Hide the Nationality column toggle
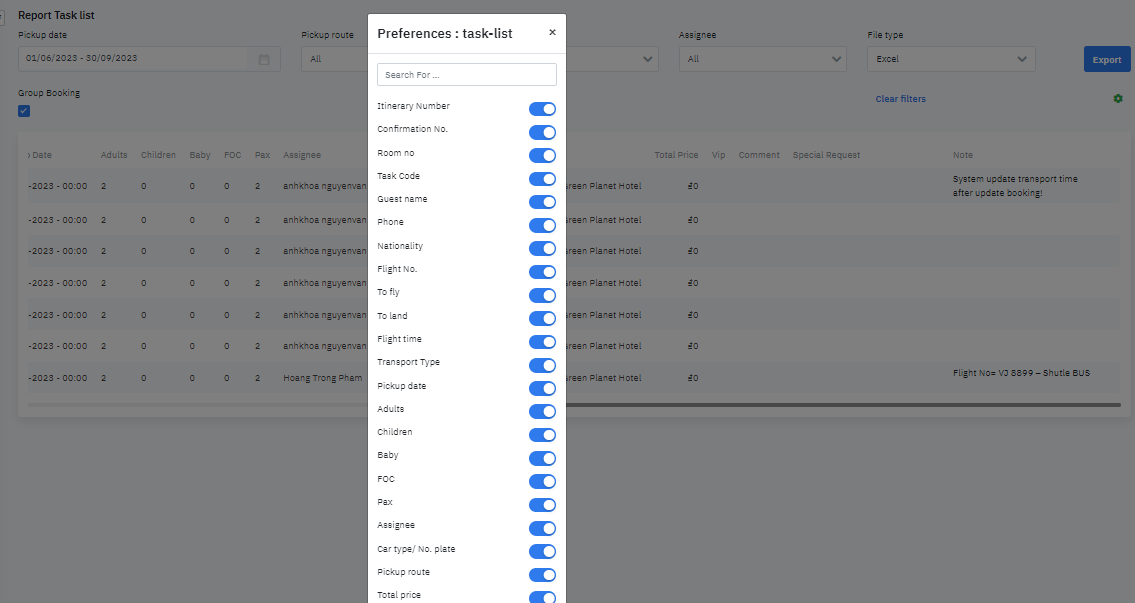This screenshot has width=1135, height=603. (x=542, y=249)
